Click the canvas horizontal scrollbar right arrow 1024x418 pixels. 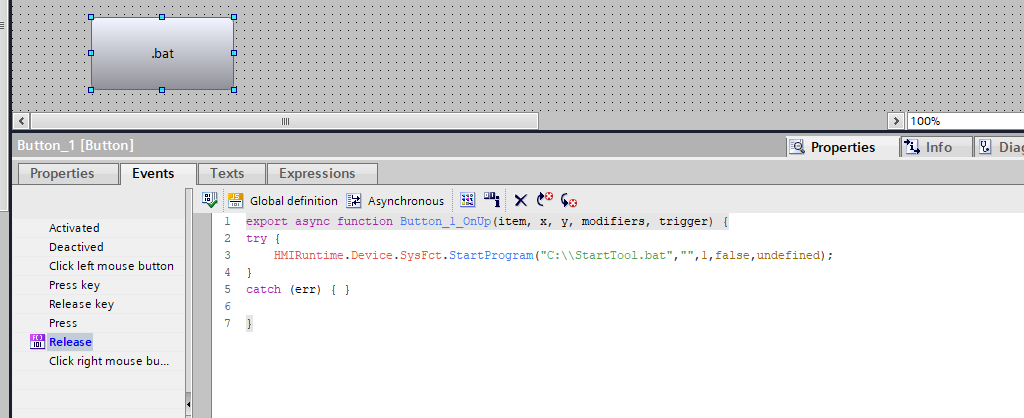(896, 121)
